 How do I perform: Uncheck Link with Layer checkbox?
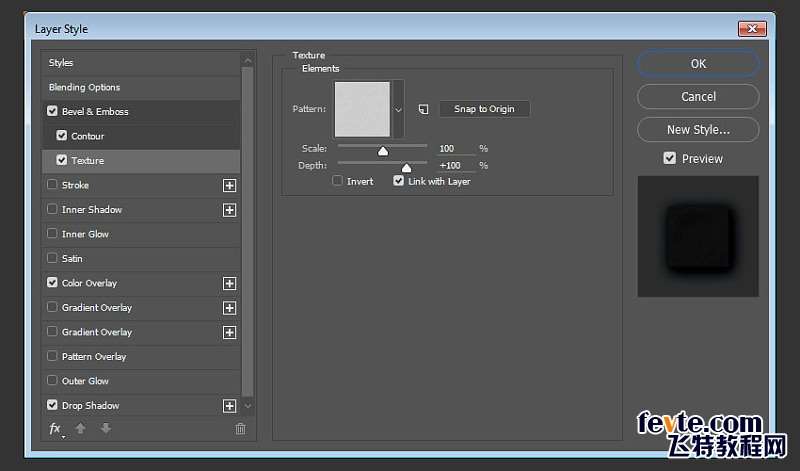pyautogui.click(x=398, y=181)
